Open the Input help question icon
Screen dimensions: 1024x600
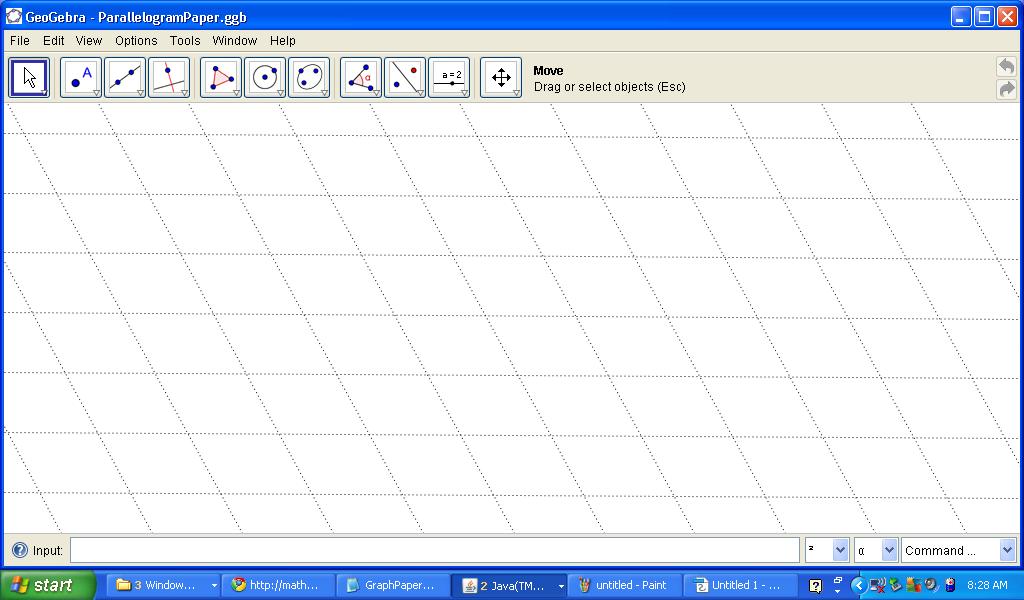(20, 550)
